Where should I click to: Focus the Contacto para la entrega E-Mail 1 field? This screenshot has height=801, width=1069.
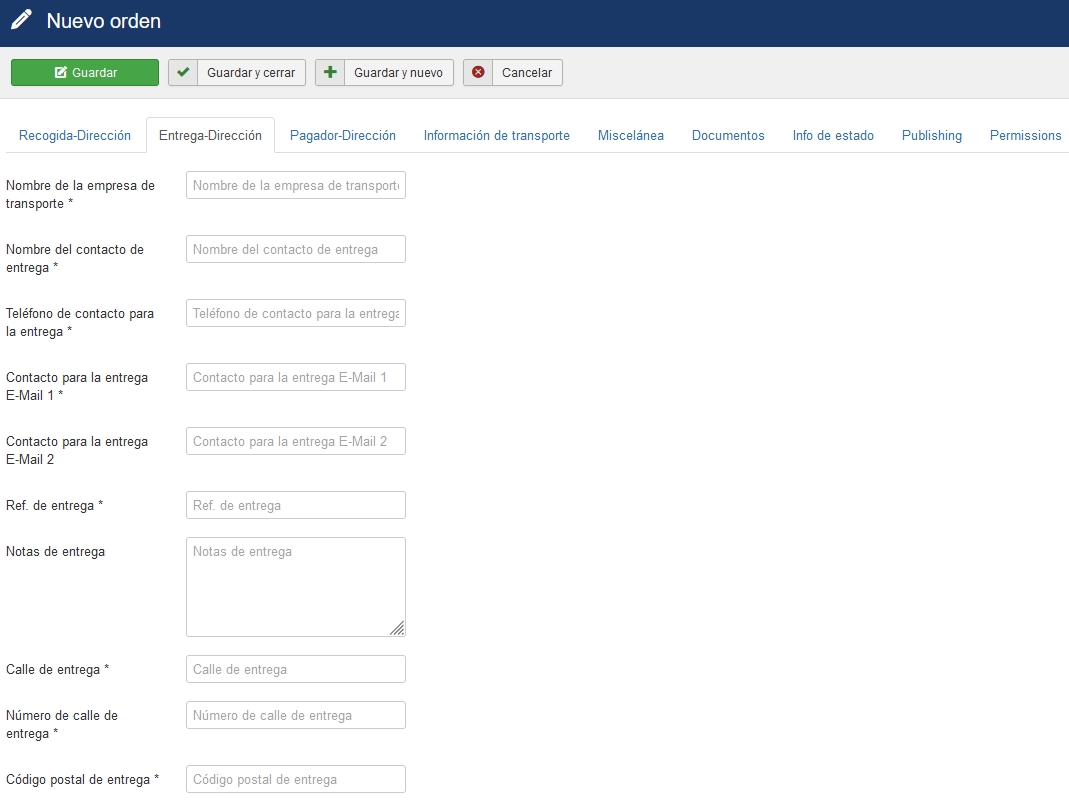coord(296,377)
